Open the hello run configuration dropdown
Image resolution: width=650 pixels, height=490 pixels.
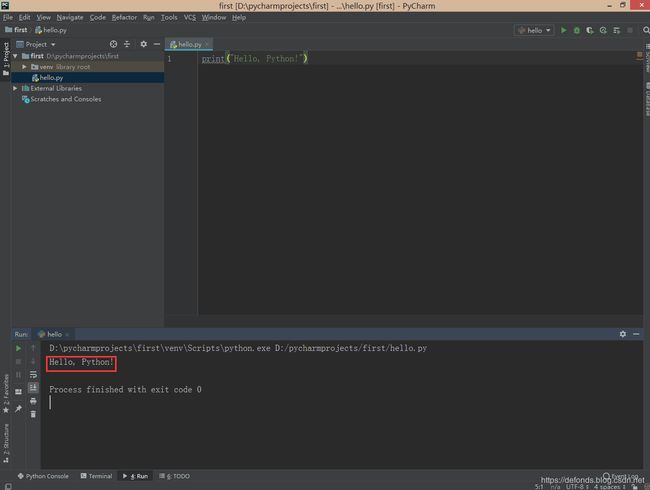tap(534, 30)
